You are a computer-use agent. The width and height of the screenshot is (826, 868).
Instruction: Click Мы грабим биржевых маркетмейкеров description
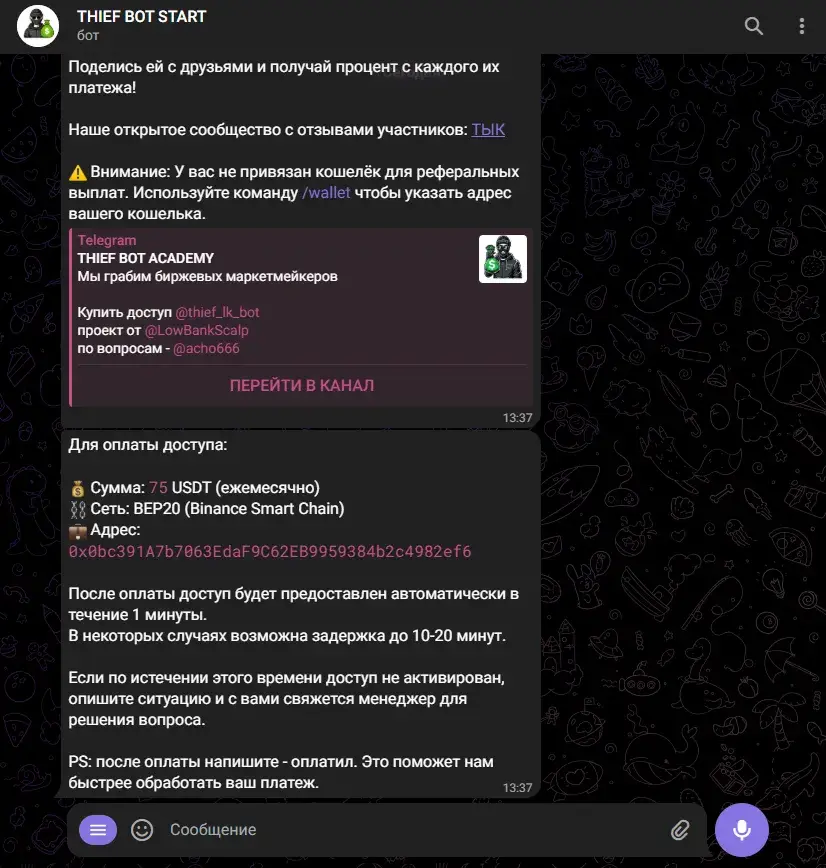(207, 276)
